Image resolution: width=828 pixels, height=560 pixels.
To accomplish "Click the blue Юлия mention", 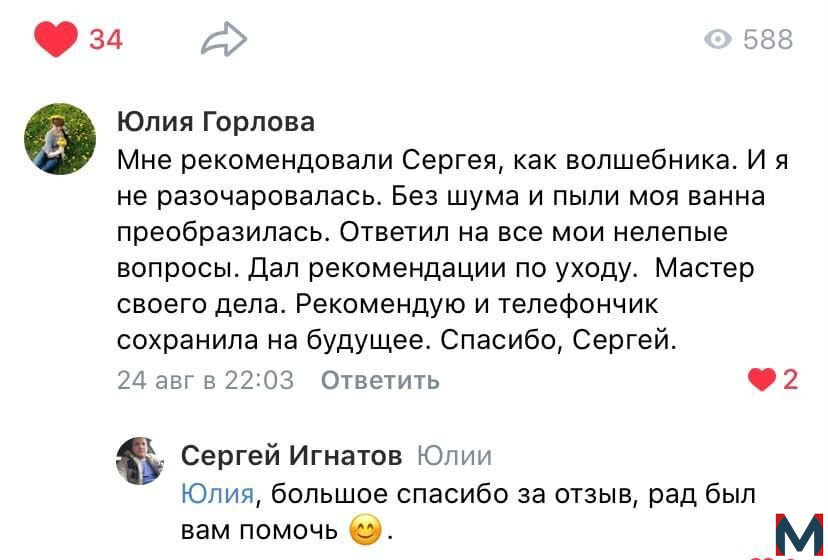I will coord(218,494).
